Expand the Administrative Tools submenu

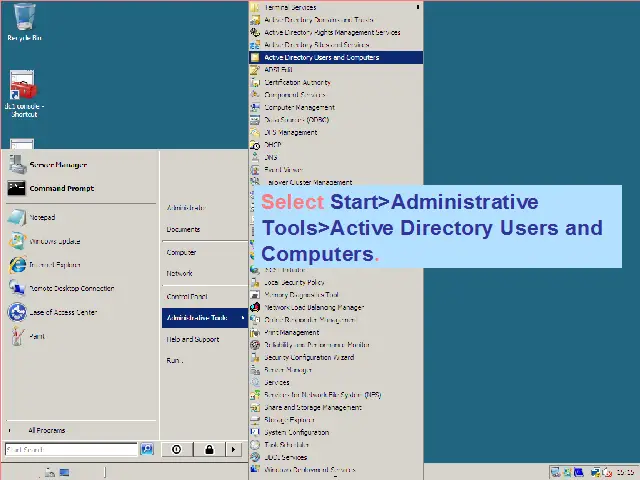(205, 318)
